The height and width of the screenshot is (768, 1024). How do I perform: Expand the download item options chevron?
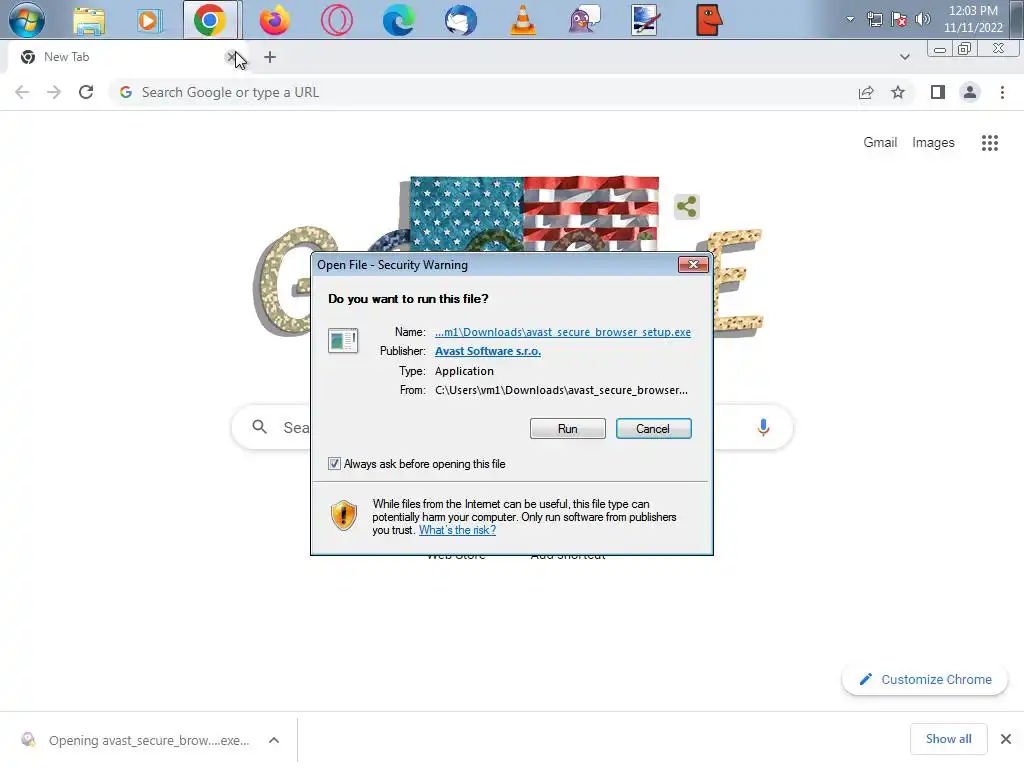pyautogui.click(x=274, y=740)
